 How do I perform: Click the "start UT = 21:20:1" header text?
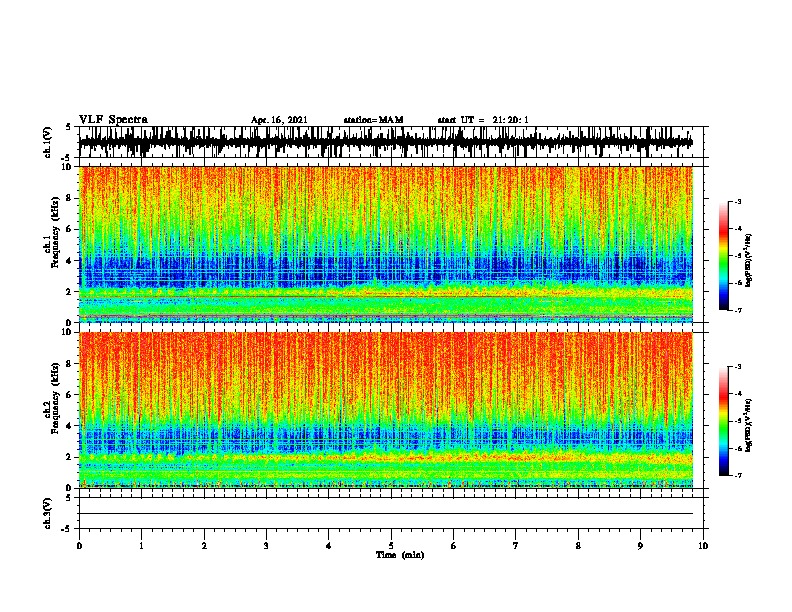(483, 120)
